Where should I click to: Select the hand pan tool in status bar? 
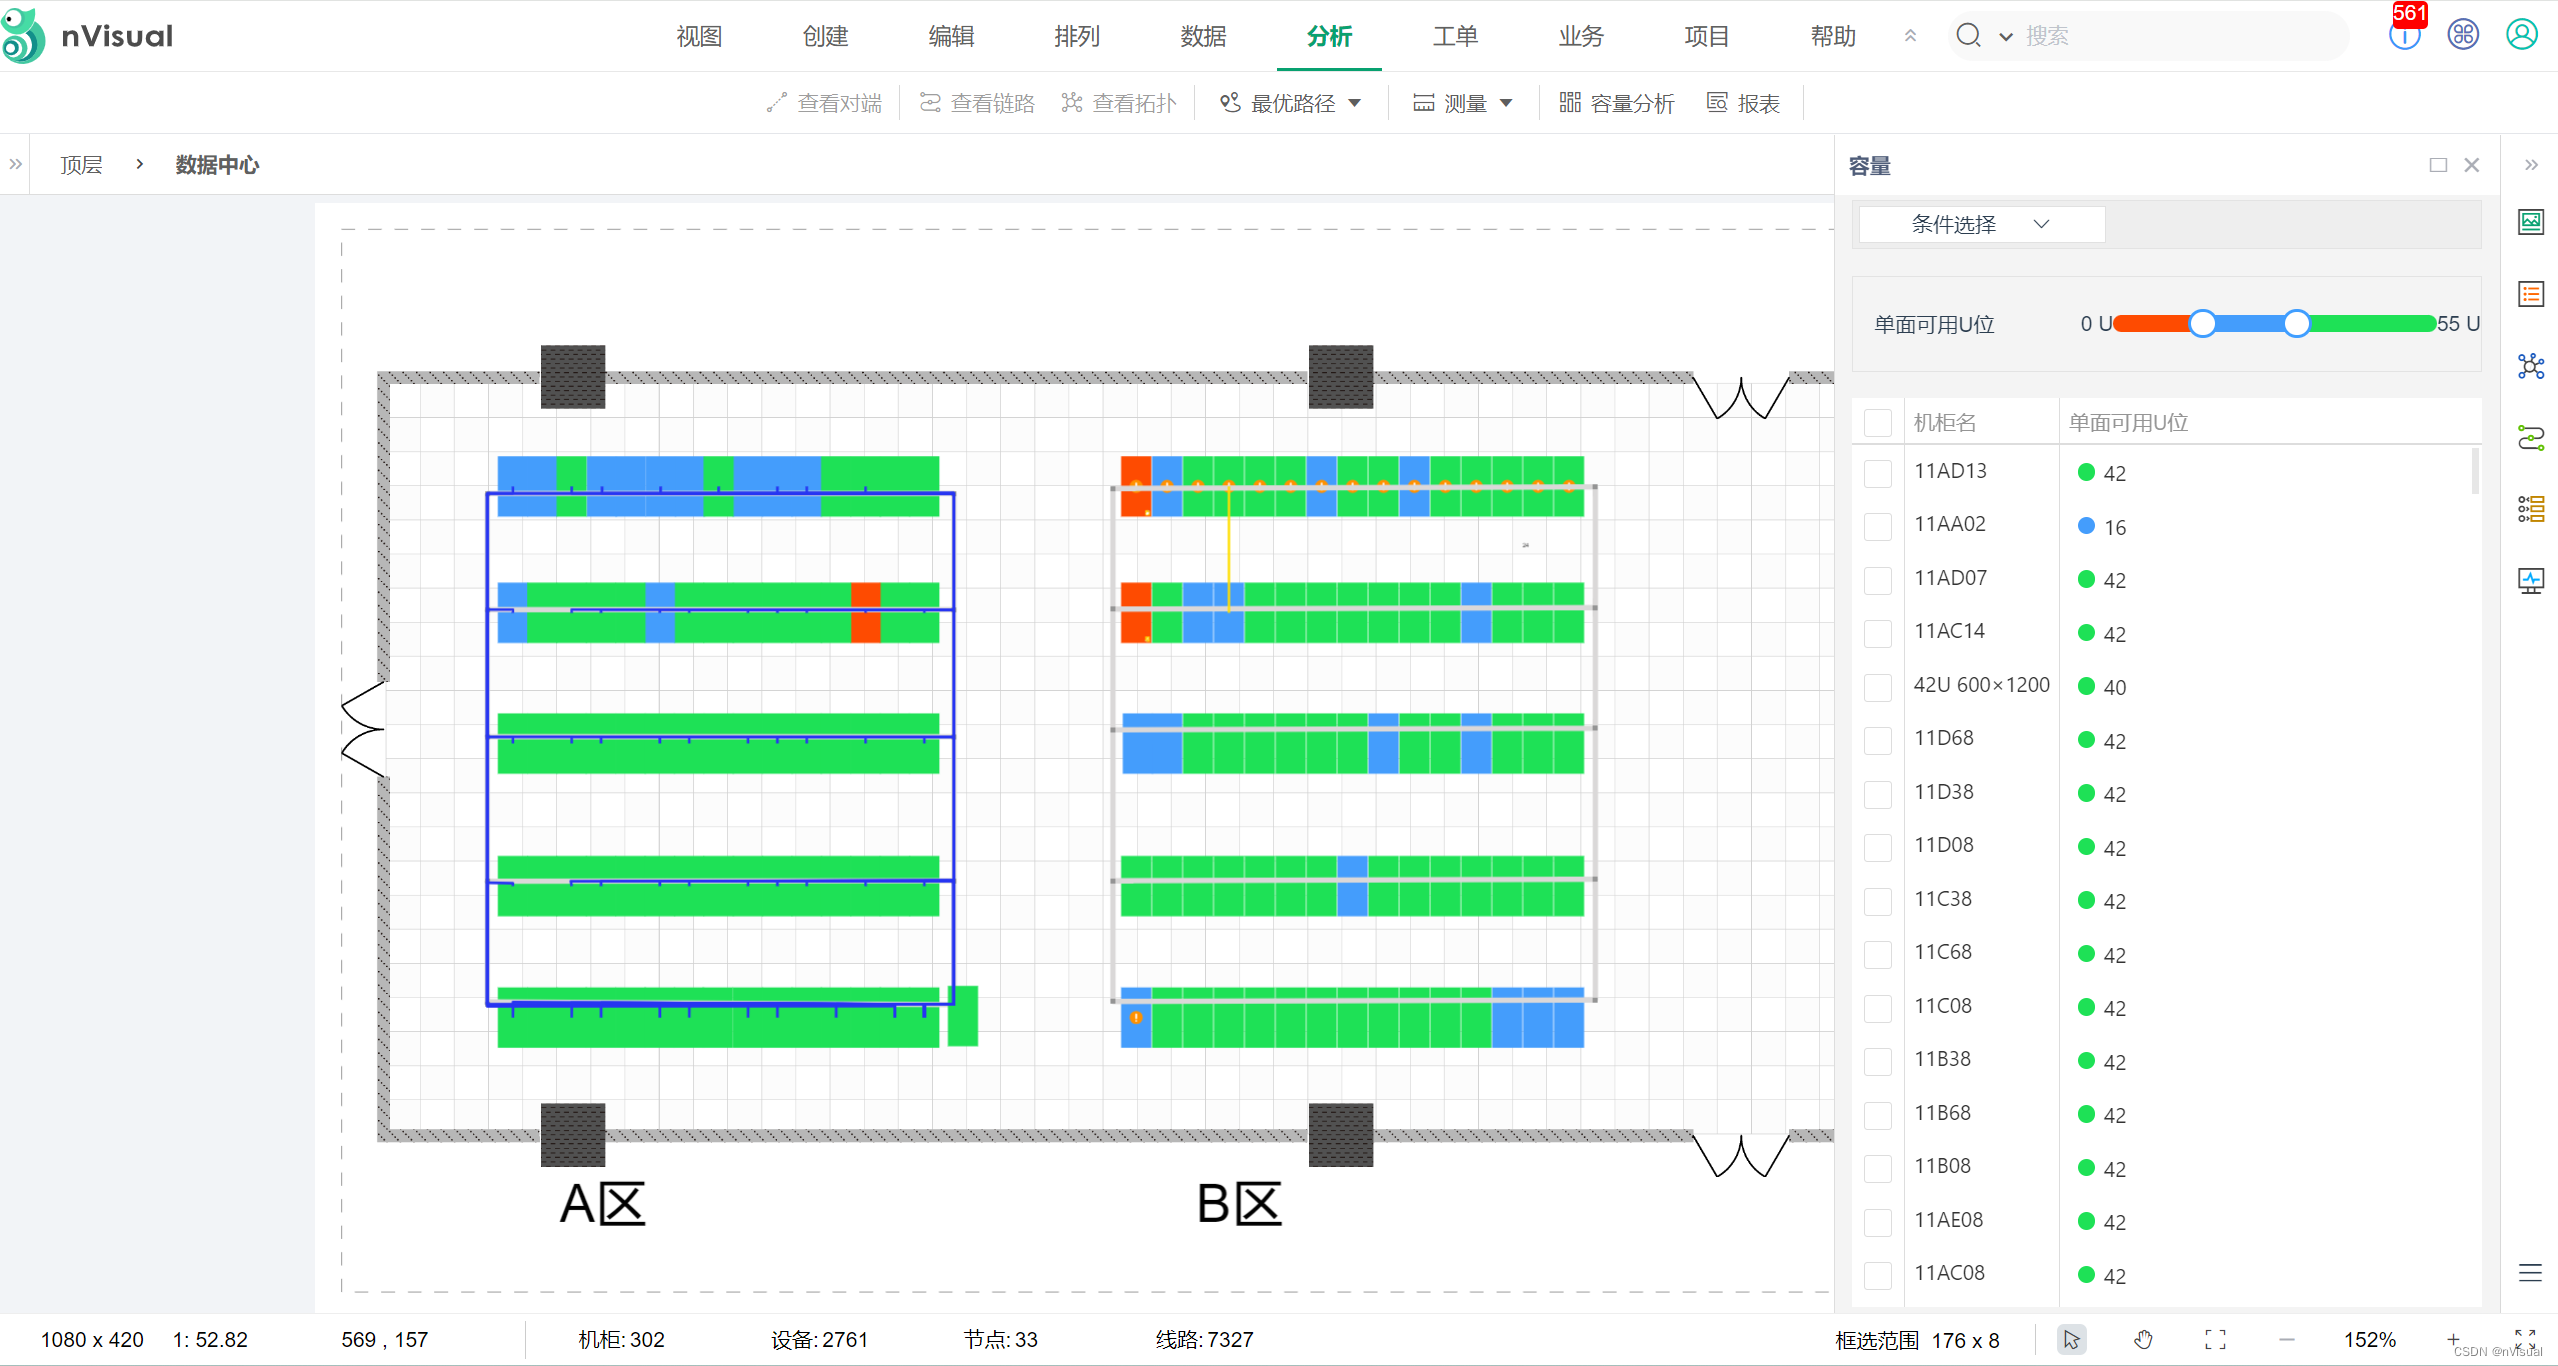tap(2143, 1339)
